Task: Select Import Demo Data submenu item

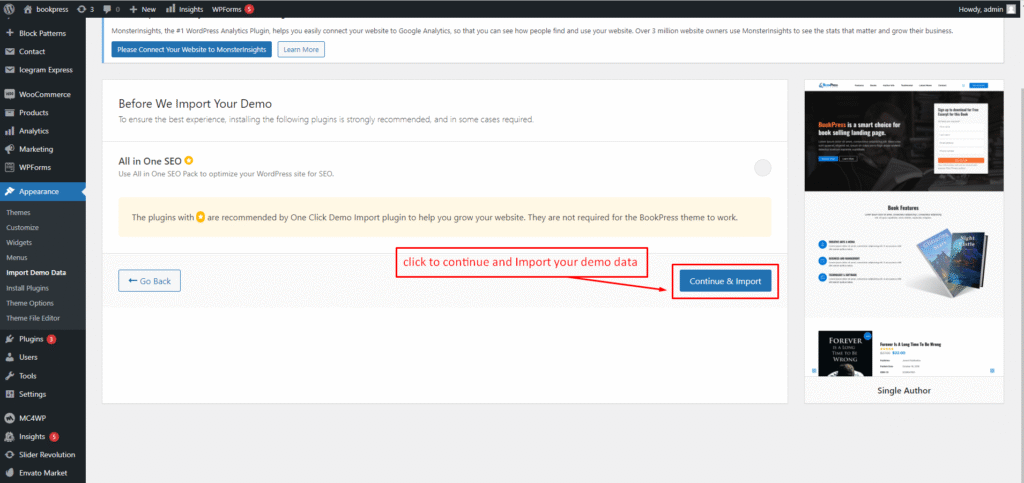Action: (36, 273)
